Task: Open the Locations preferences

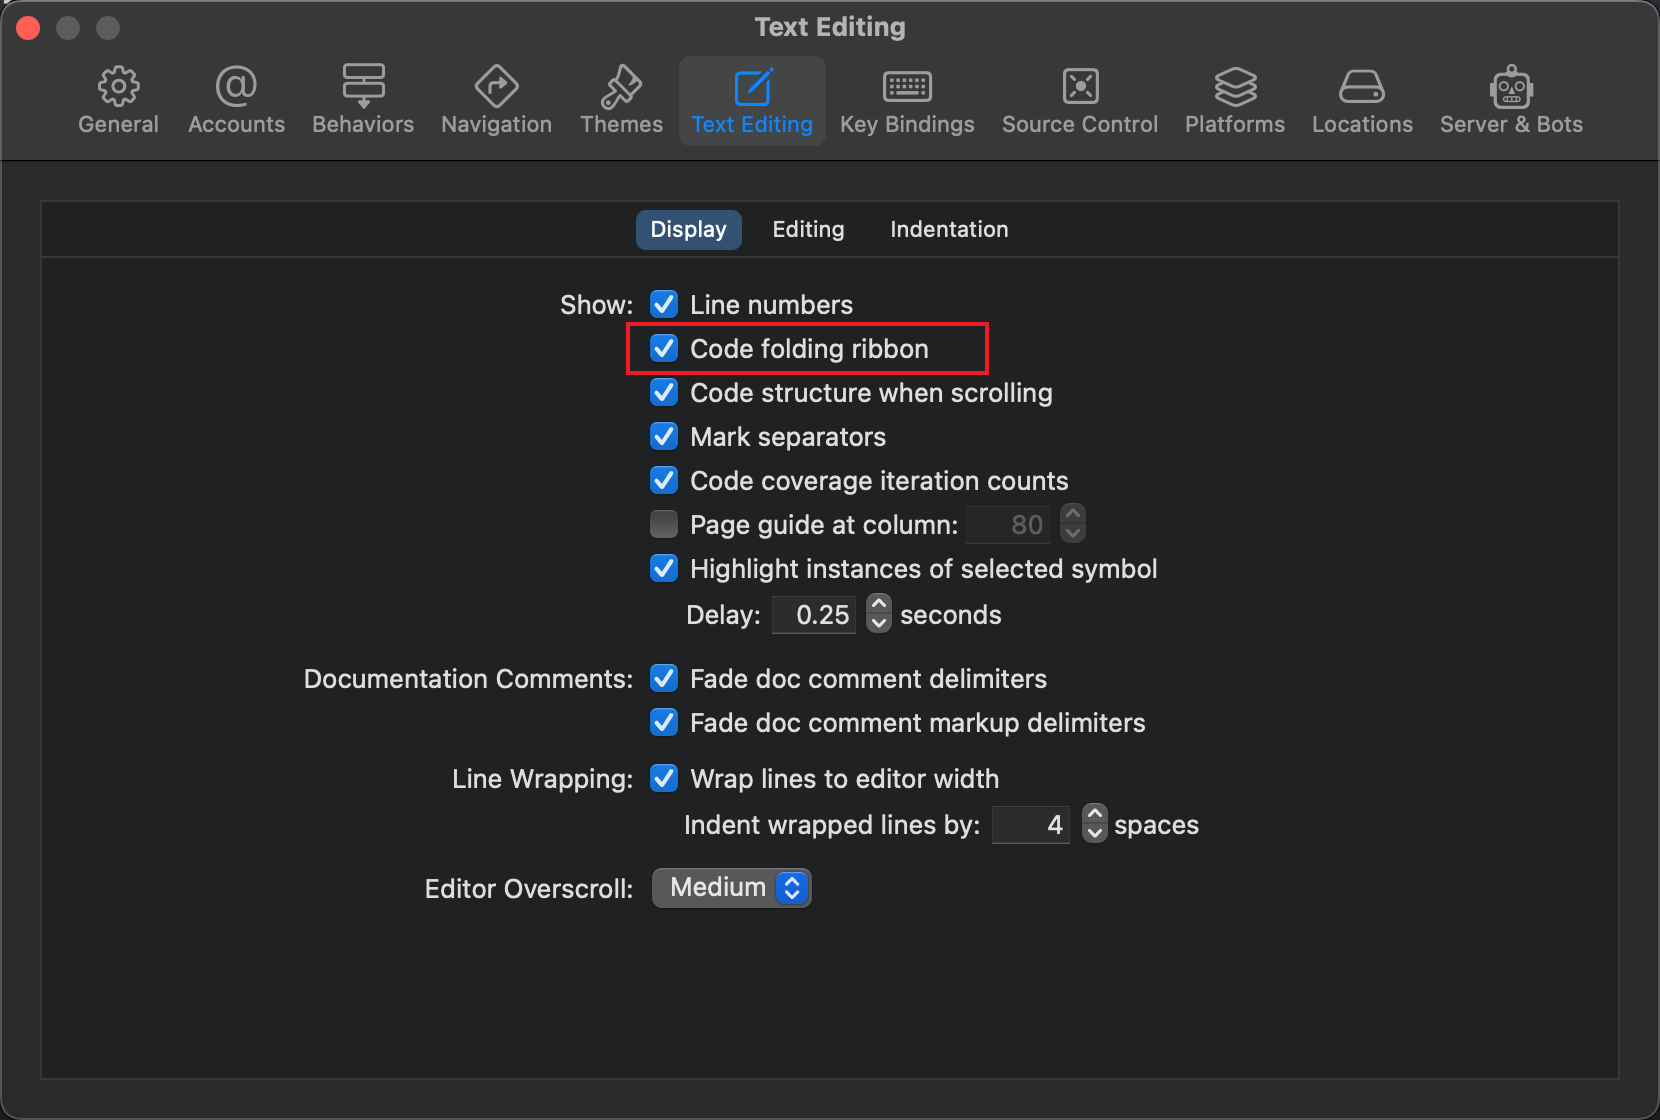Action: (x=1362, y=98)
